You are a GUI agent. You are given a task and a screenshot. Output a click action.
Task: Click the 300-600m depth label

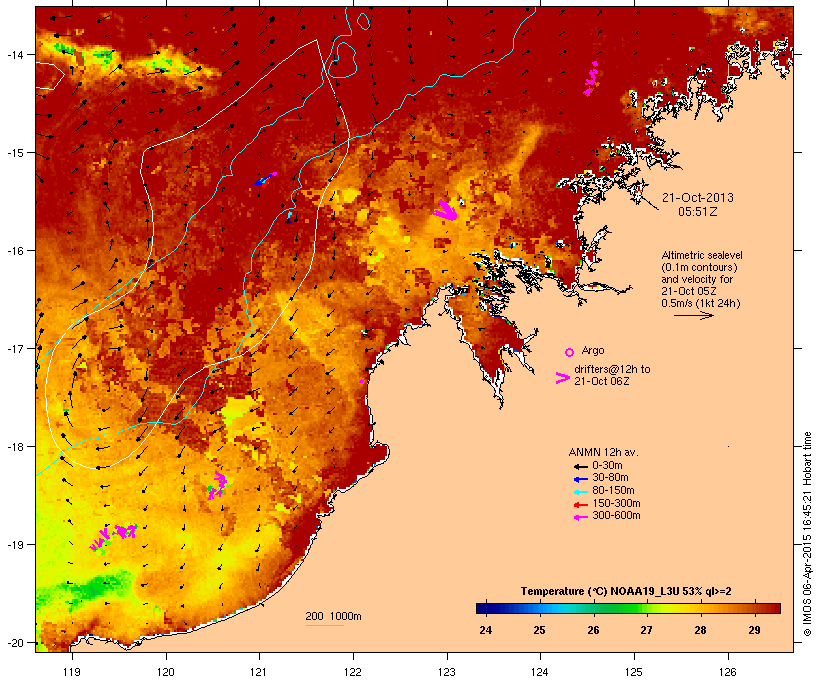click(x=616, y=516)
